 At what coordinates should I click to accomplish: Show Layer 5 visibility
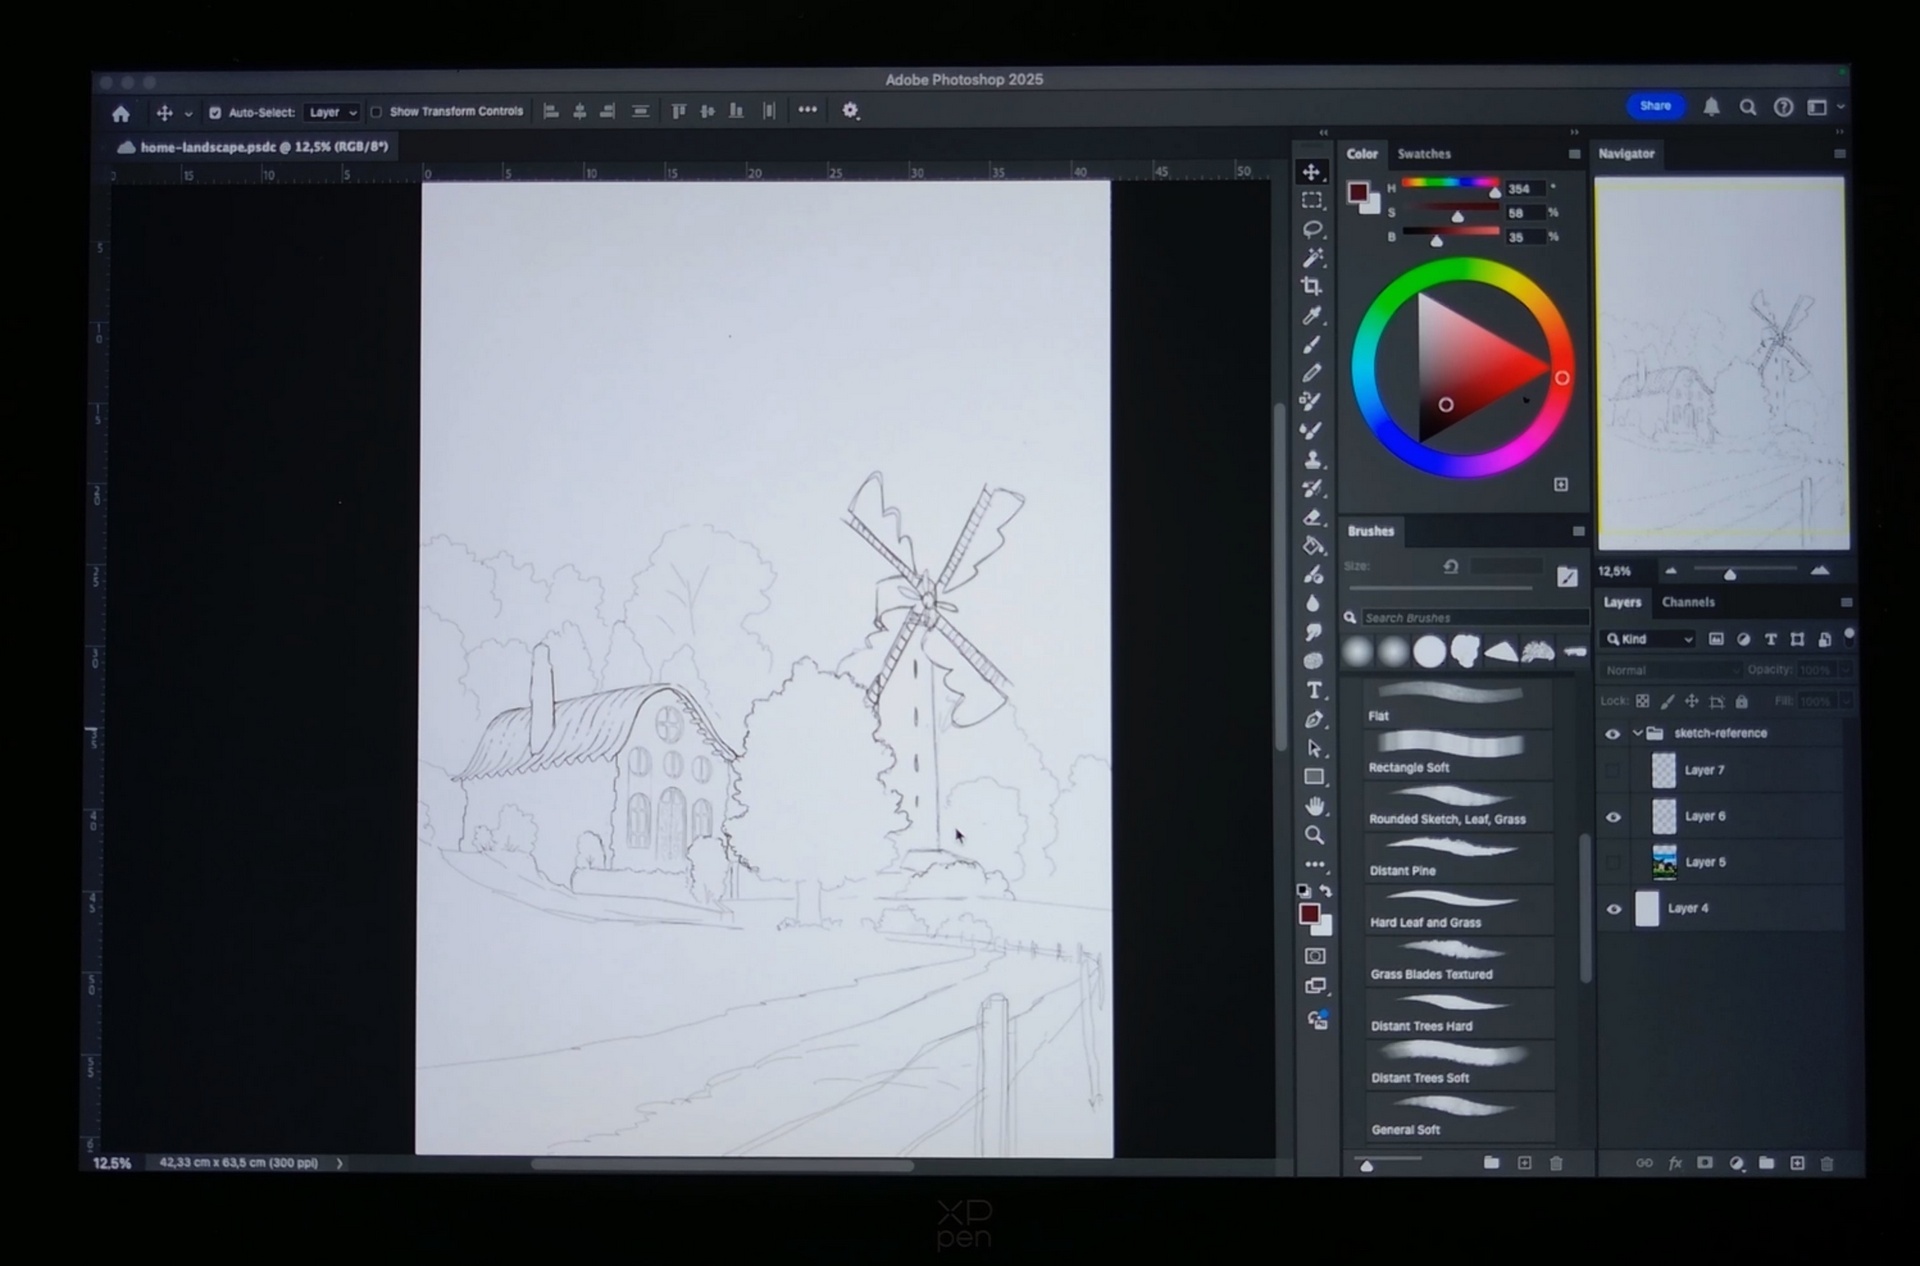[1612, 862]
